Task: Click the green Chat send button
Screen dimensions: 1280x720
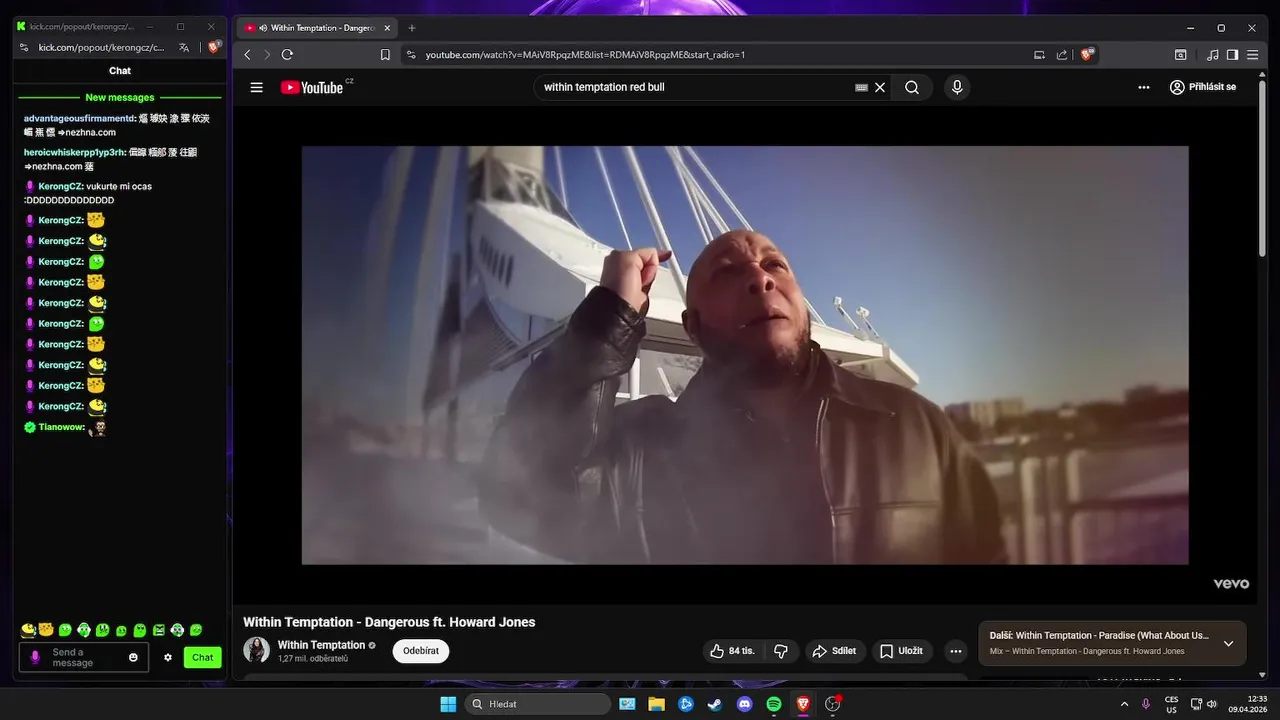Action: point(203,657)
